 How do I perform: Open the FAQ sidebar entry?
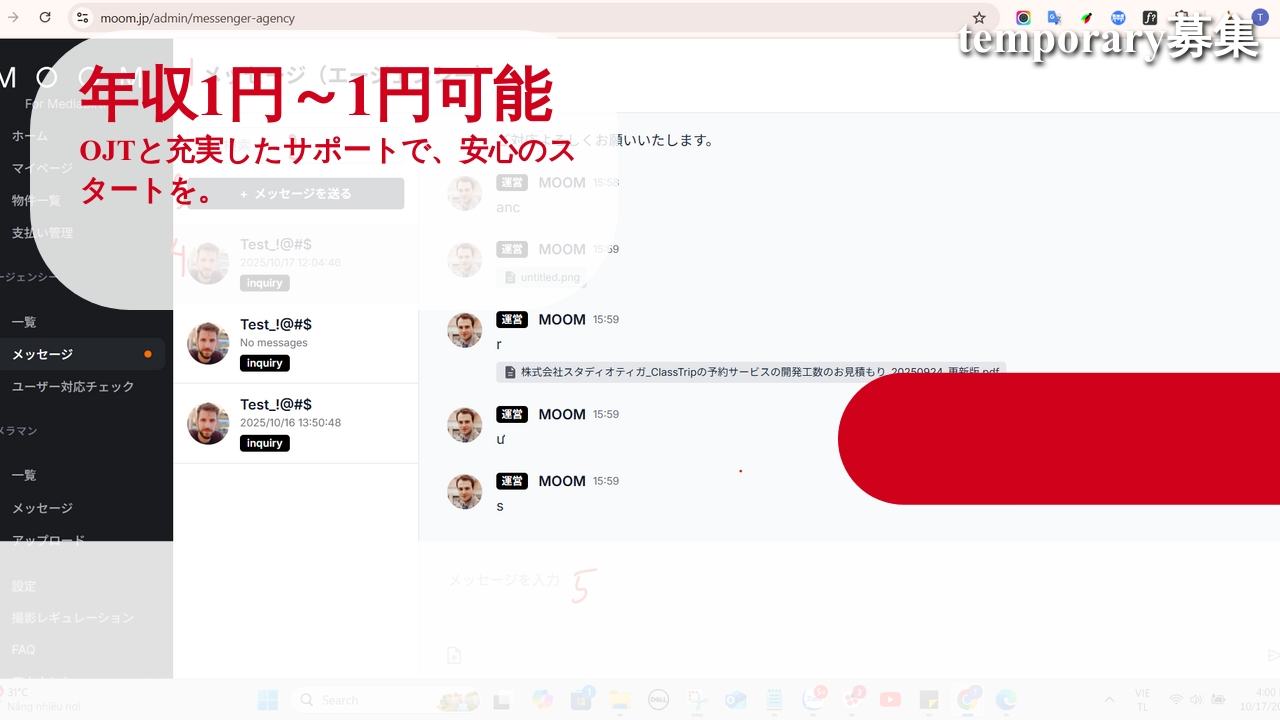22,649
